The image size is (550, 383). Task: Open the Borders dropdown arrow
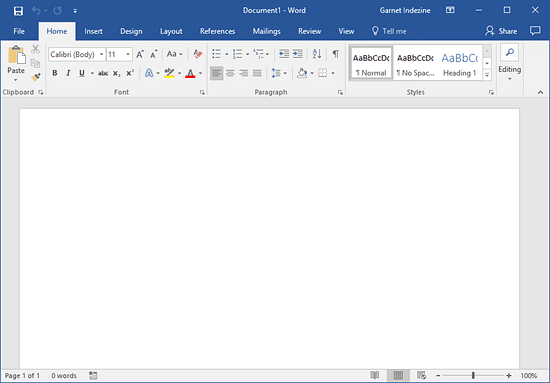pyautogui.click(x=333, y=73)
